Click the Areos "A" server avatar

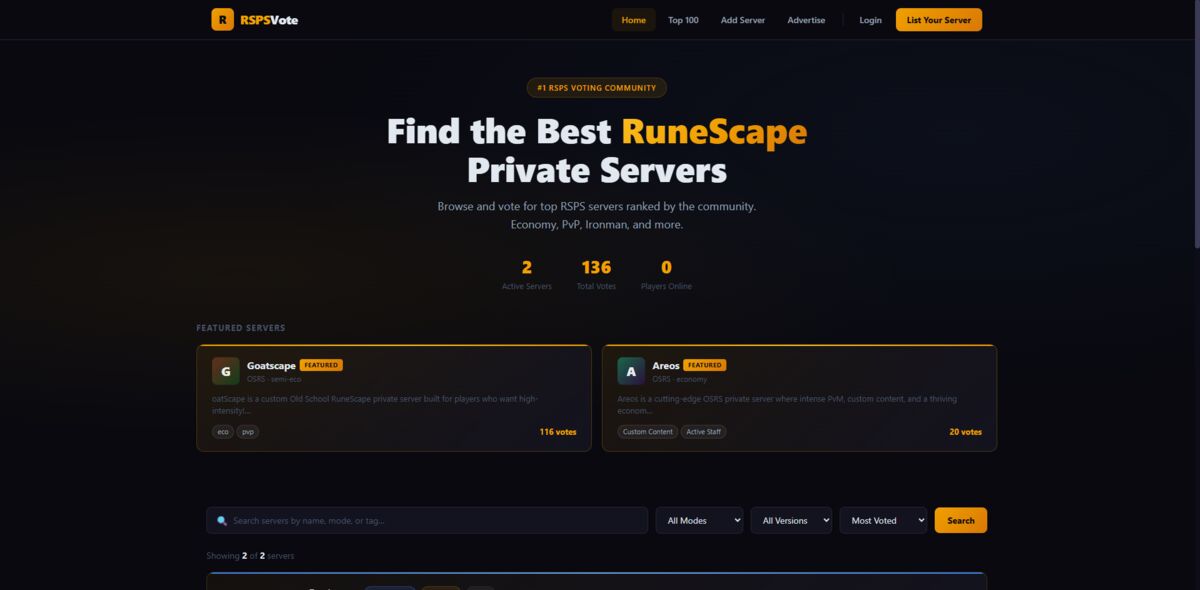point(630,371)
